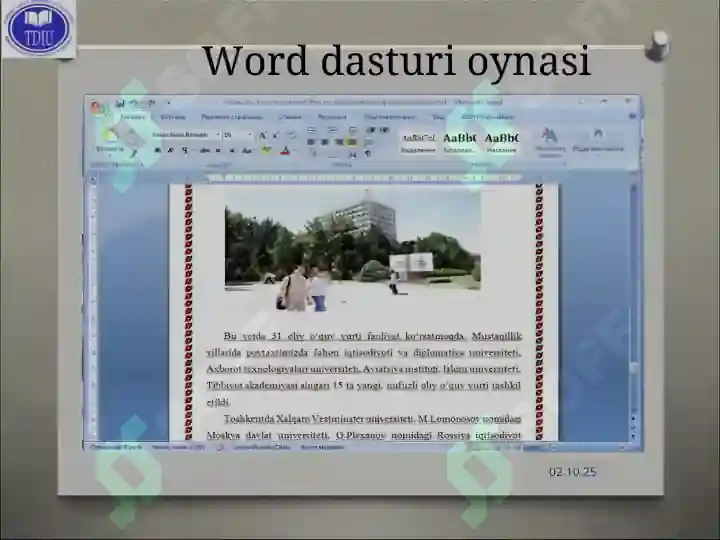This screenshot has height=540, width=720.
Task: Select the campus photo in the document
Action: coord(353,250)
